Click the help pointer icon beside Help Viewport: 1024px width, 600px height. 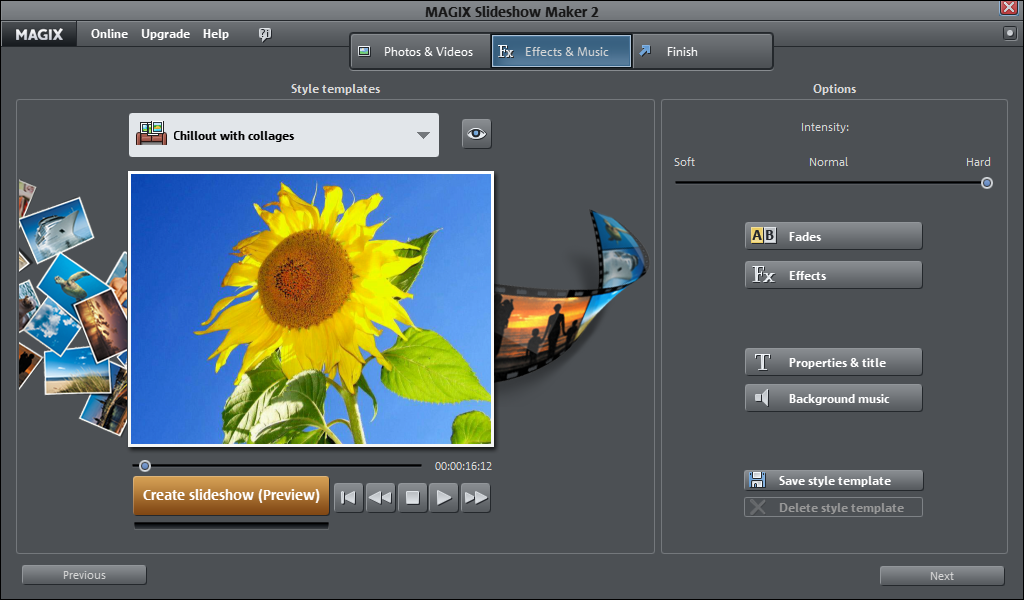(264, 34)
